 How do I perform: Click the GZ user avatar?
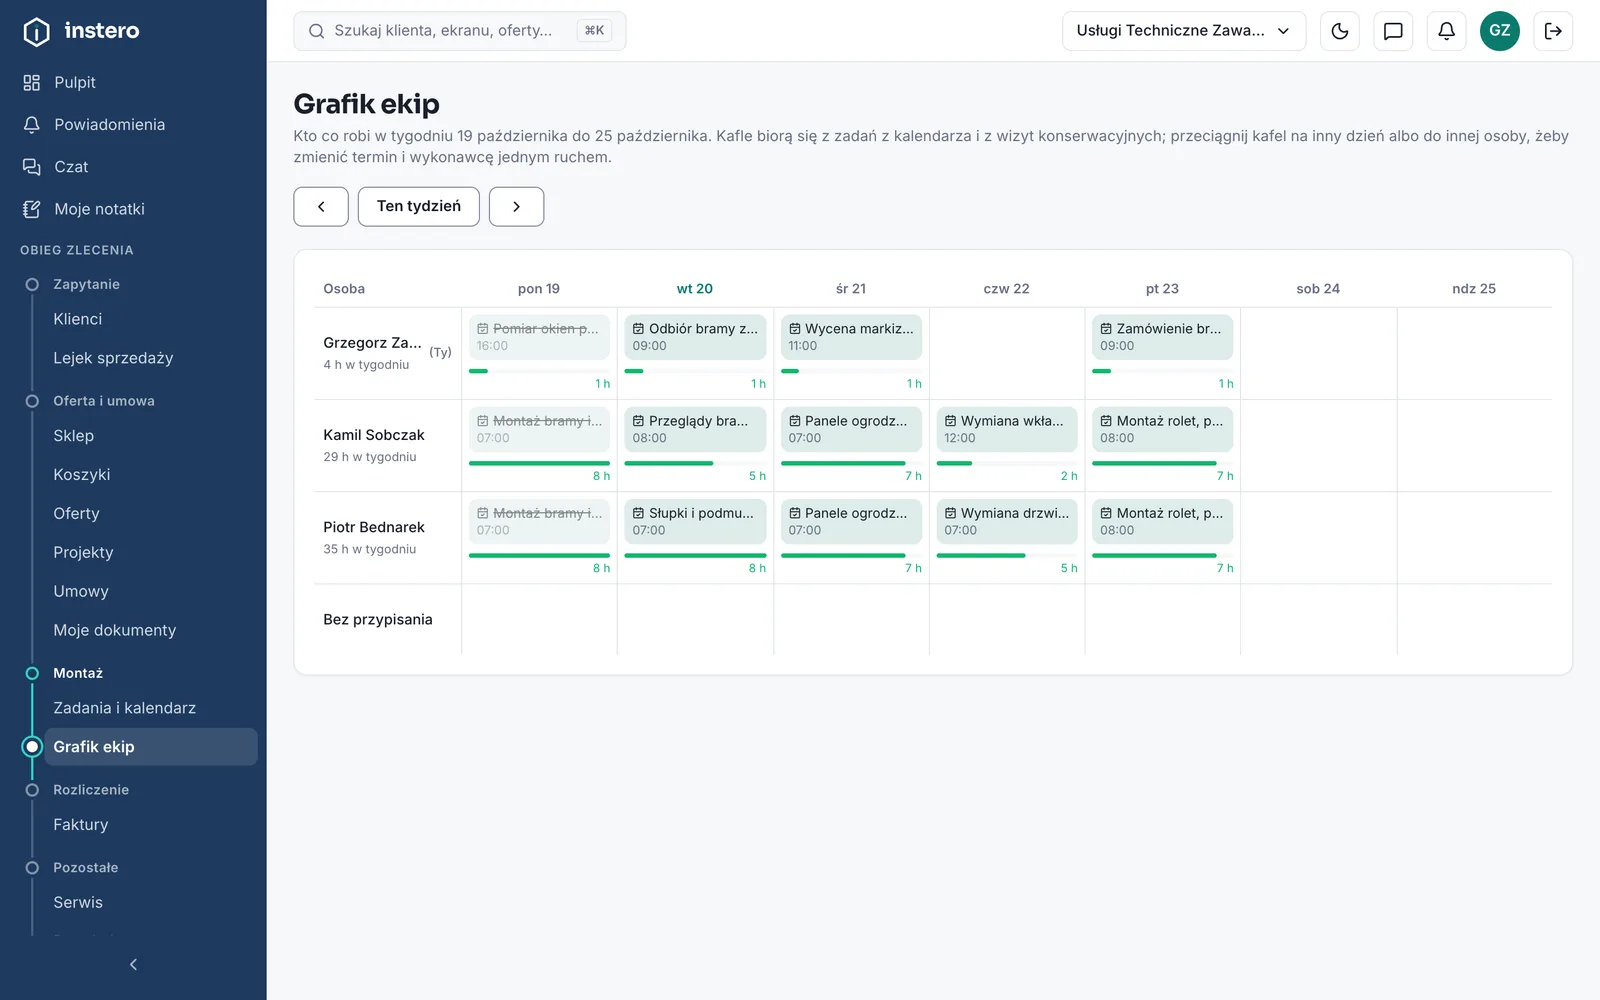1500,31
